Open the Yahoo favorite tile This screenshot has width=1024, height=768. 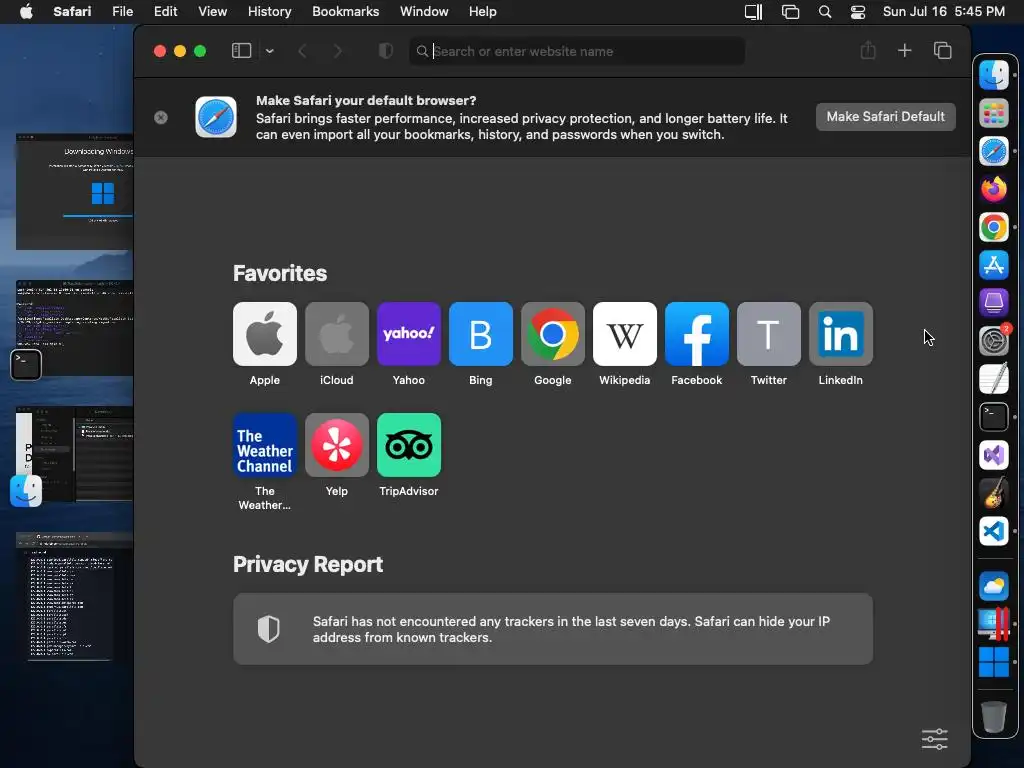tap(409, 334)
